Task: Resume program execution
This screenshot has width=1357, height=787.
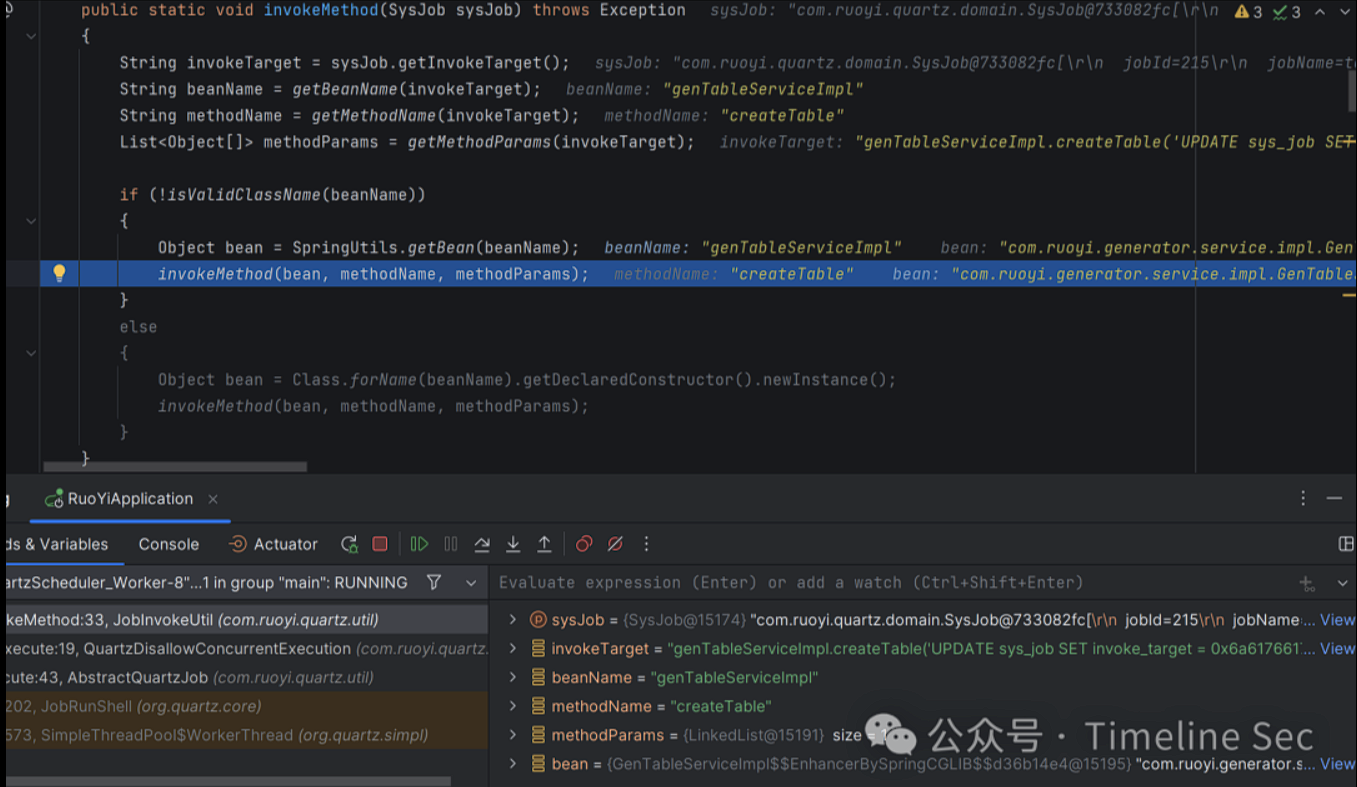Action: pyautogui.click(x=419, y=544)
